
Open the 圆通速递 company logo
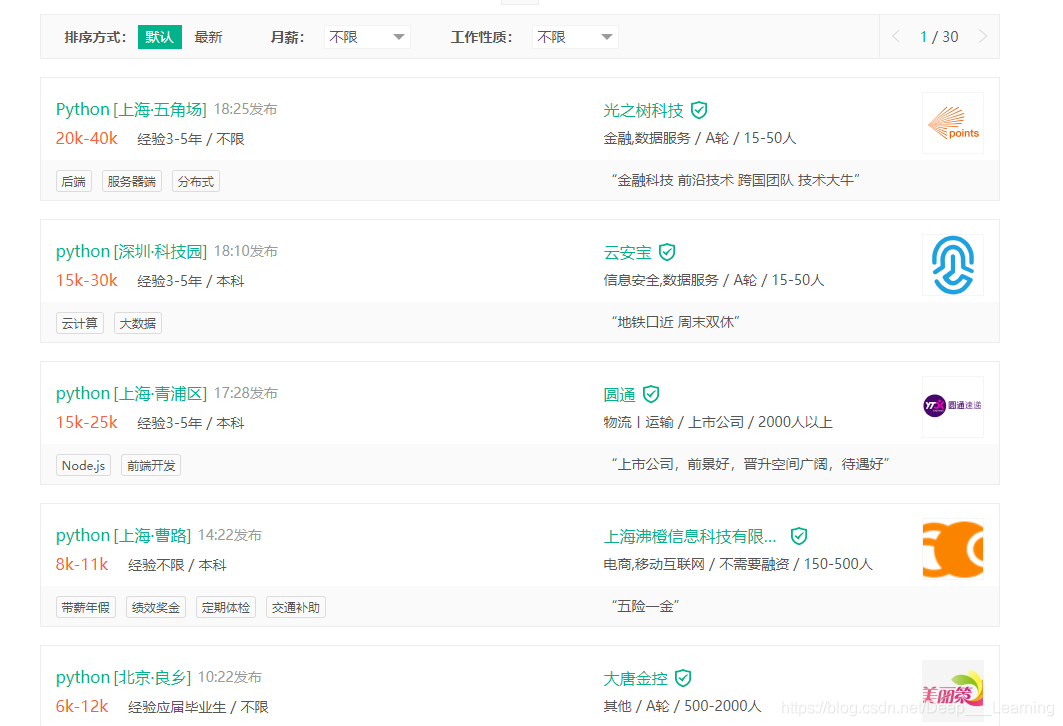coord(952,407)
